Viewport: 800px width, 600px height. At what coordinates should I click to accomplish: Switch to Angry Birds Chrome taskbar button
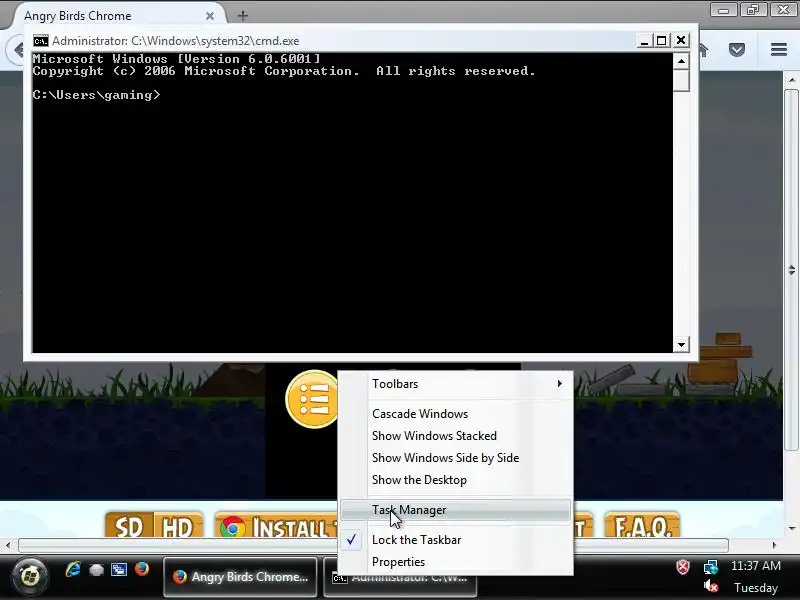coord(240,577)
